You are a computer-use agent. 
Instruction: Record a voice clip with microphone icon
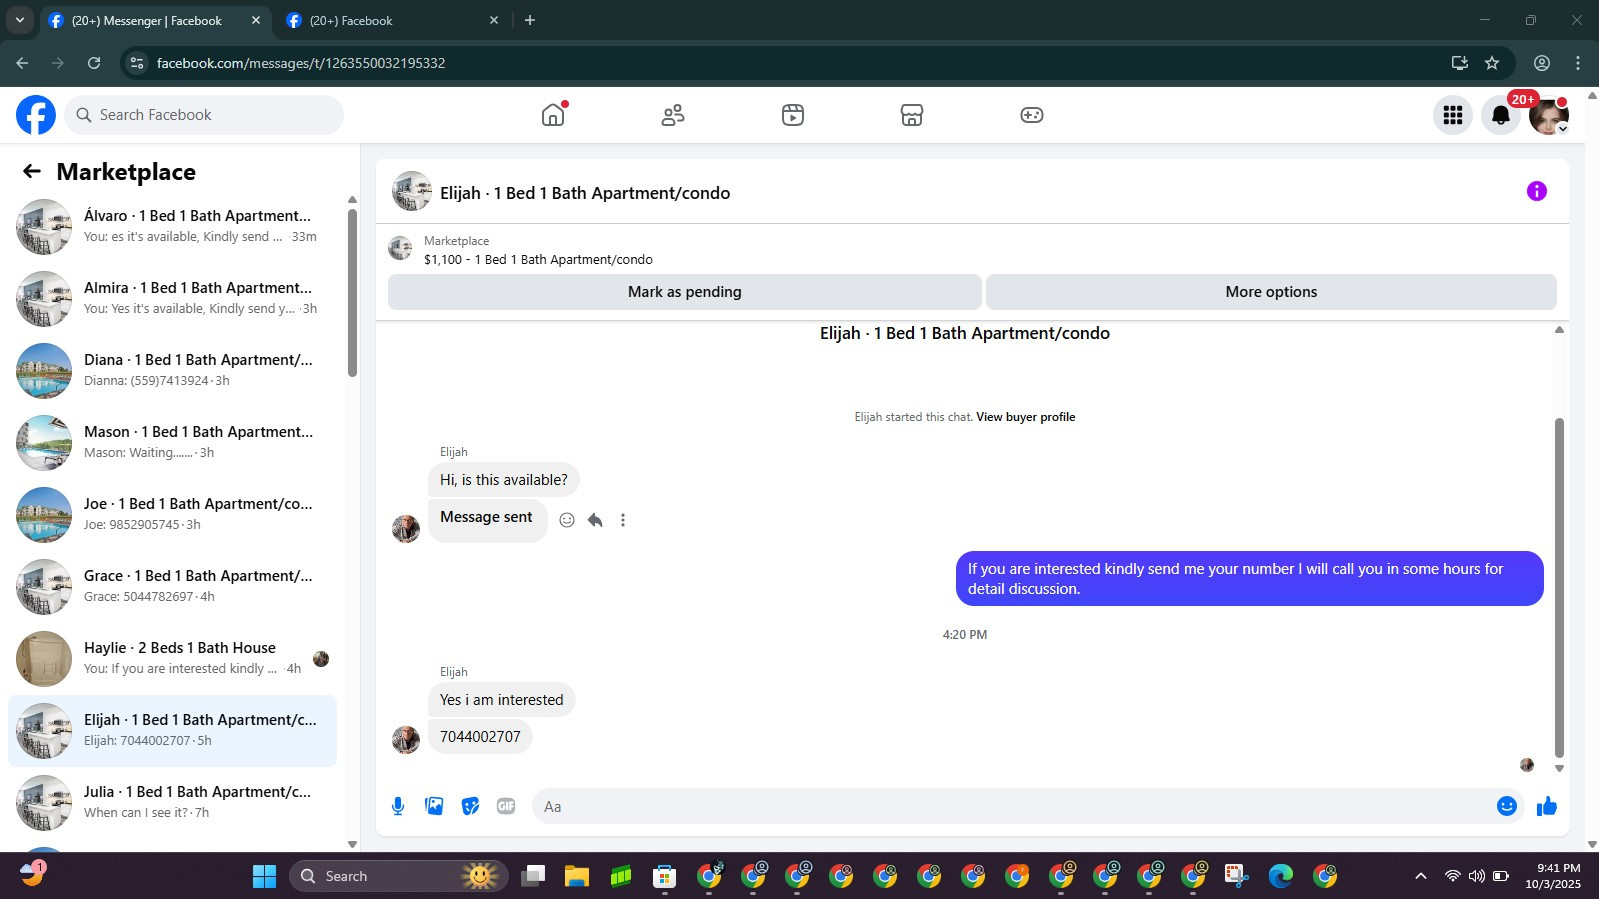(398, 806)
